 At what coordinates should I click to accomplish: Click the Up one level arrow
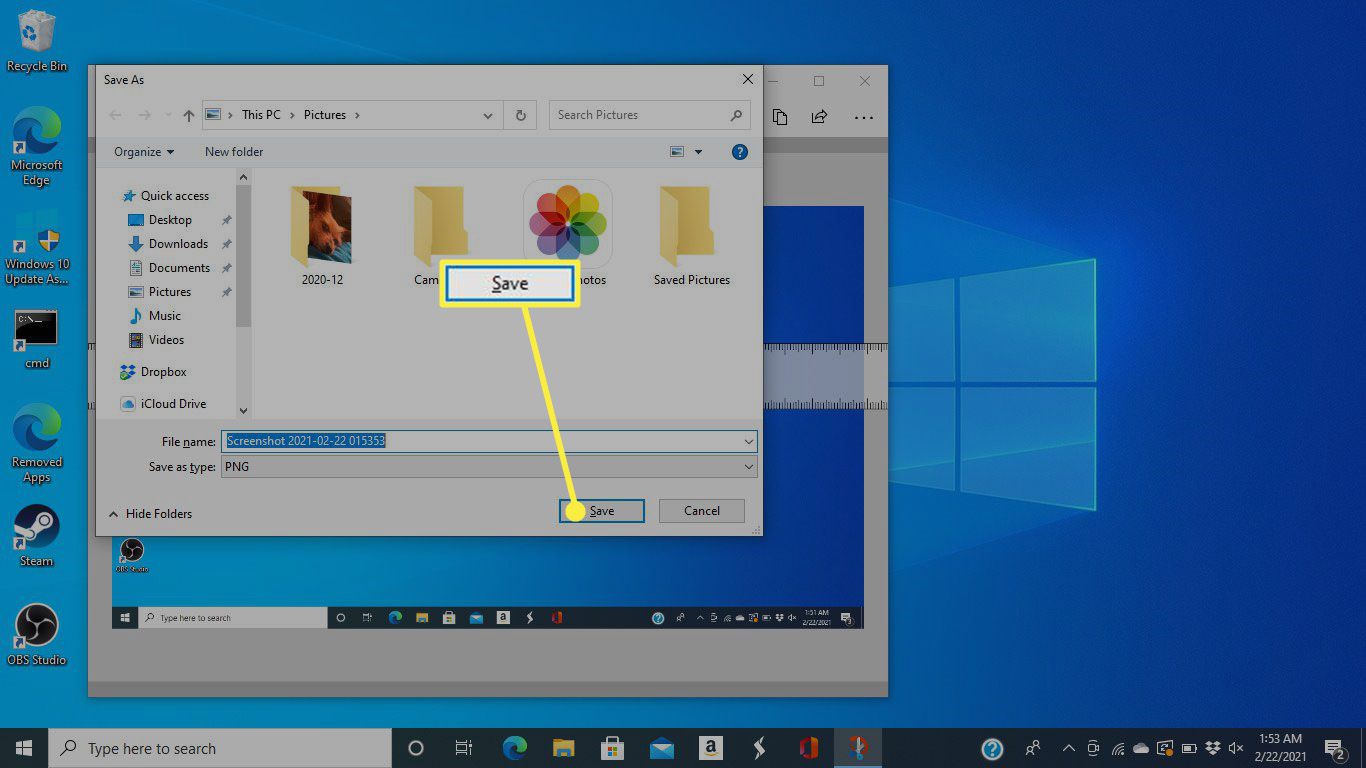coord(189,115)
